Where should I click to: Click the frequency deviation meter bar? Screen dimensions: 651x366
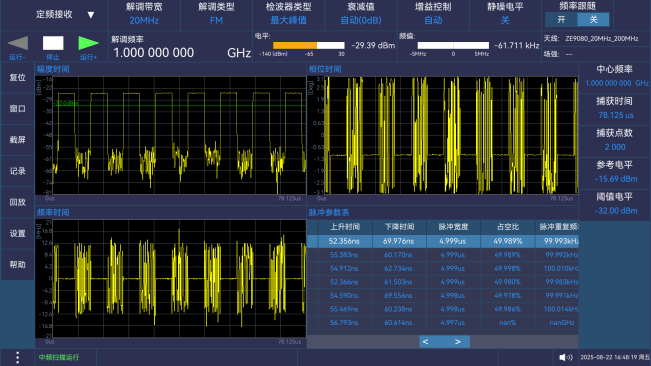453,45
